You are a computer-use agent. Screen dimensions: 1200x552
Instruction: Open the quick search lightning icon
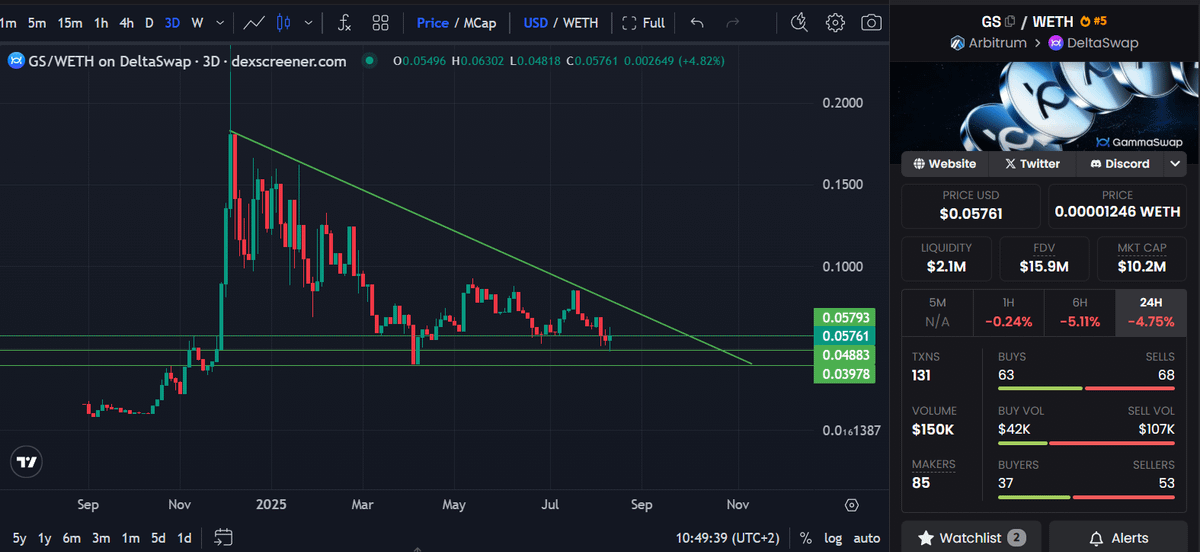(799, 22)
